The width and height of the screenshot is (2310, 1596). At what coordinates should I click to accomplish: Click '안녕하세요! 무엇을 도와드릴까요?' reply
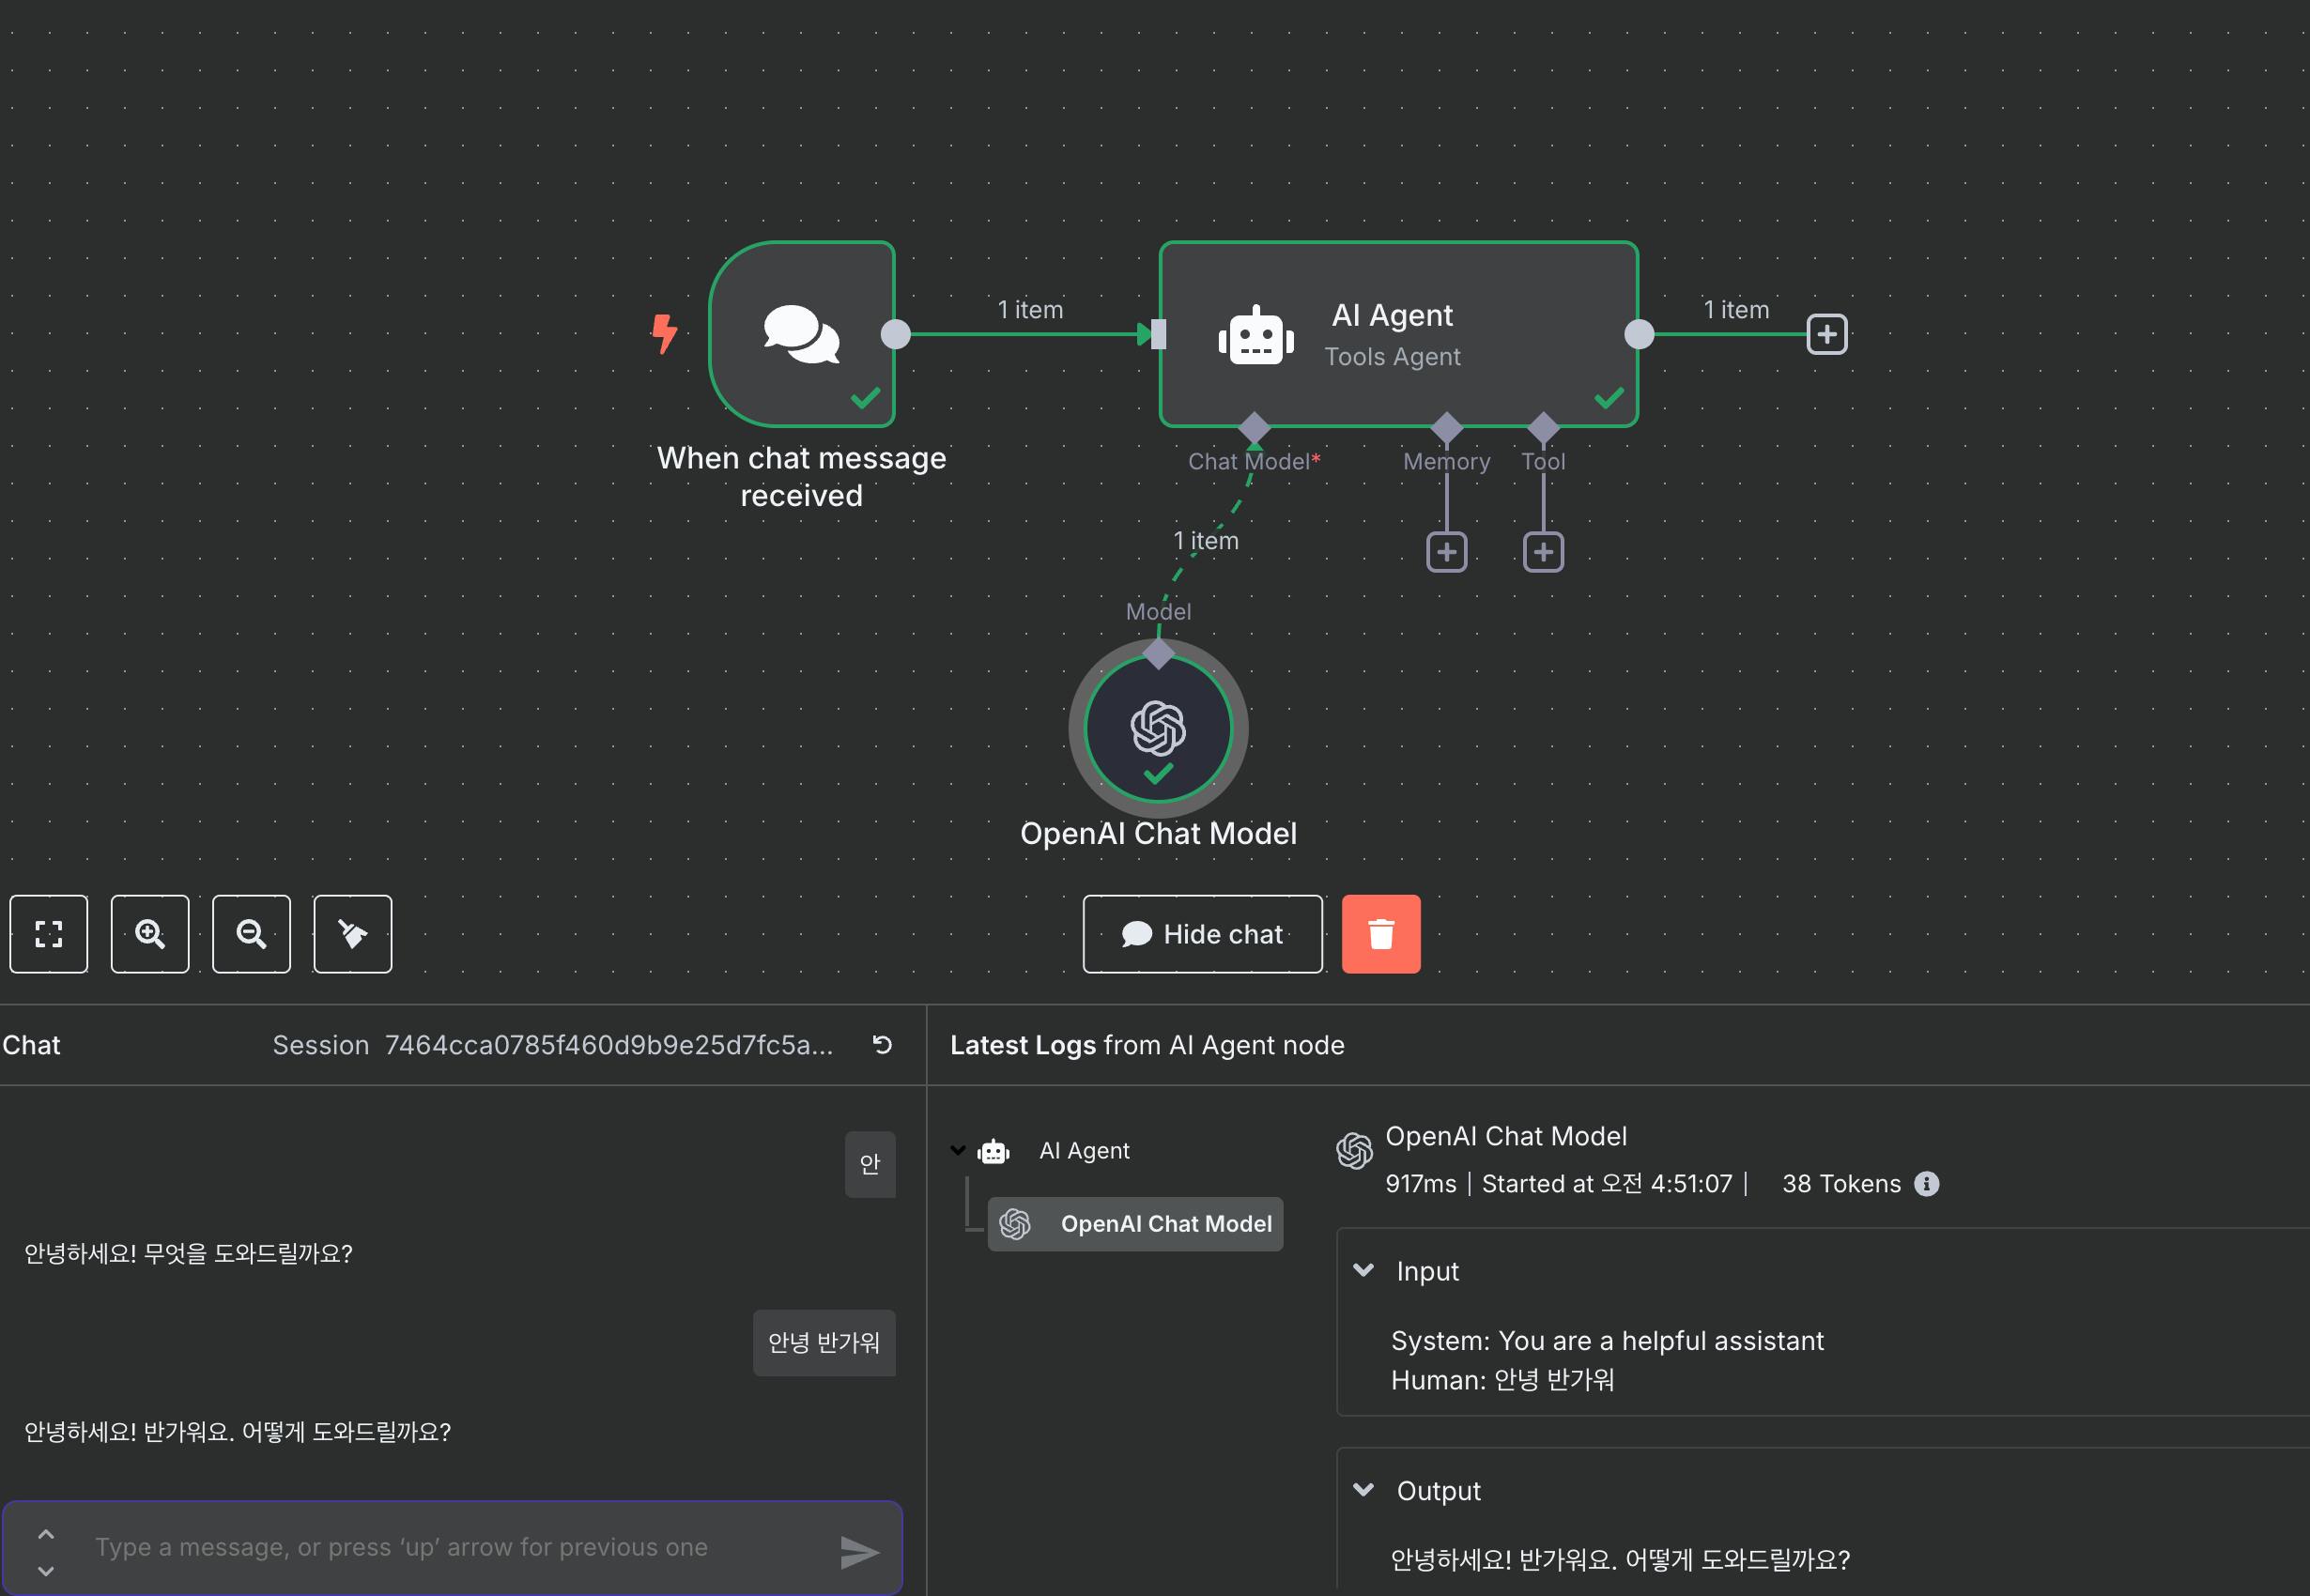tap(188, 1254)
